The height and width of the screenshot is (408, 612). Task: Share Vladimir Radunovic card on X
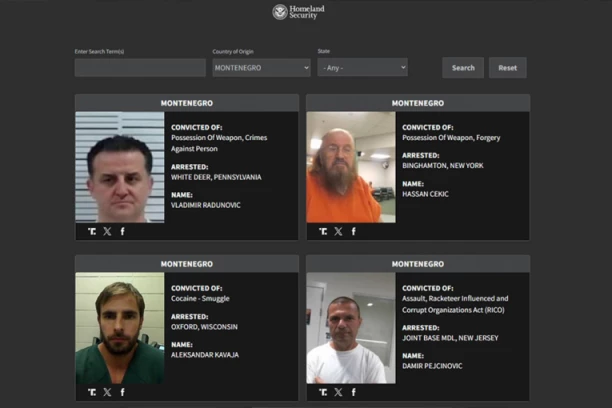click(x=107, y=231)
